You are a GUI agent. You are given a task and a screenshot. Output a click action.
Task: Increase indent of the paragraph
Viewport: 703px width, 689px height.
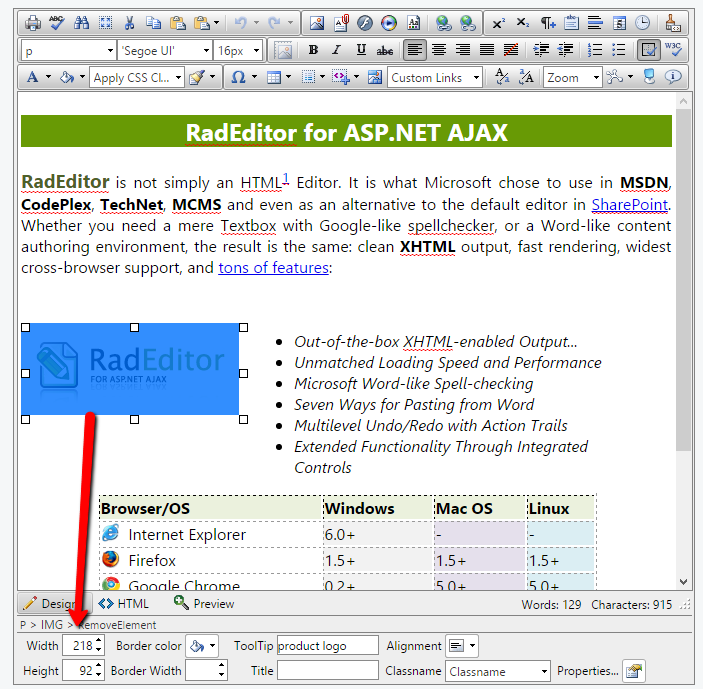point(541,51)
